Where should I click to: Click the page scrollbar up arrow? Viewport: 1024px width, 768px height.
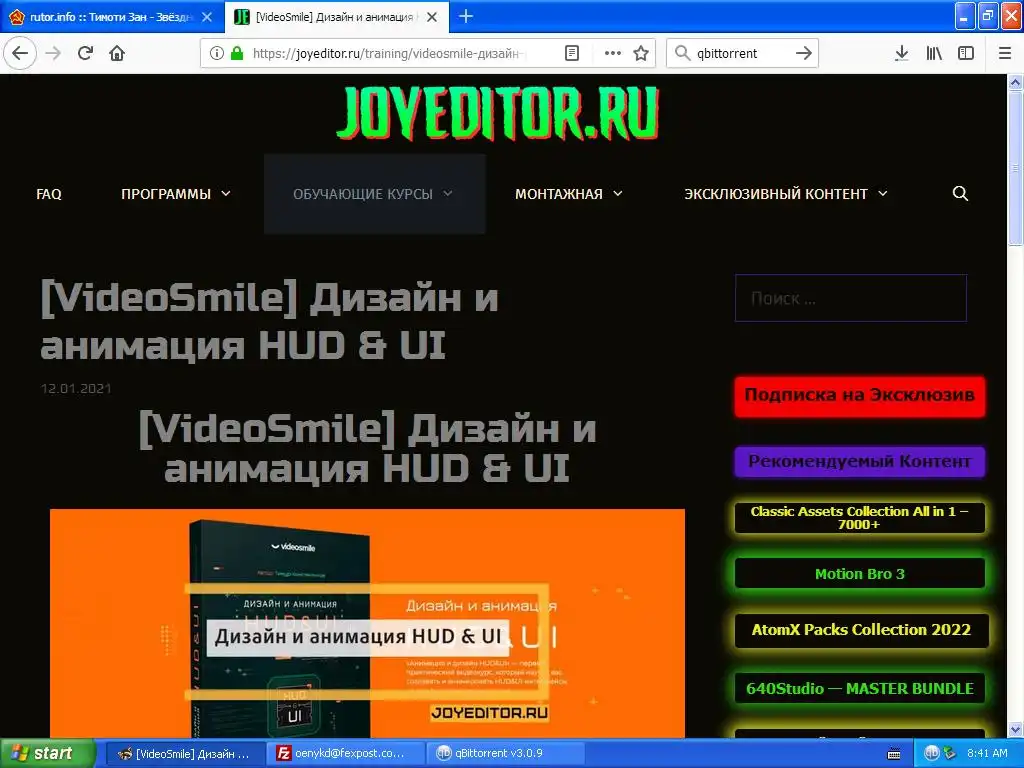[1016, 82]
